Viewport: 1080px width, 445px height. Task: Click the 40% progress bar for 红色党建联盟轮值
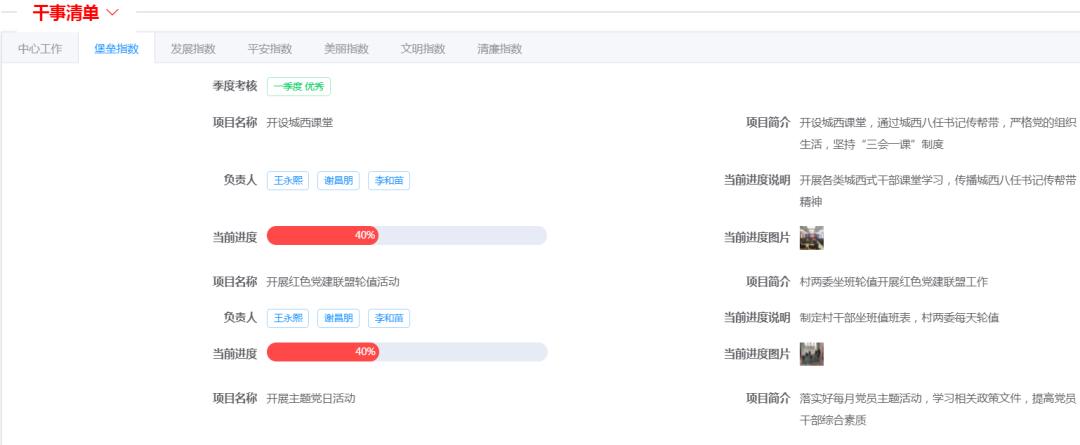point(406,352)
